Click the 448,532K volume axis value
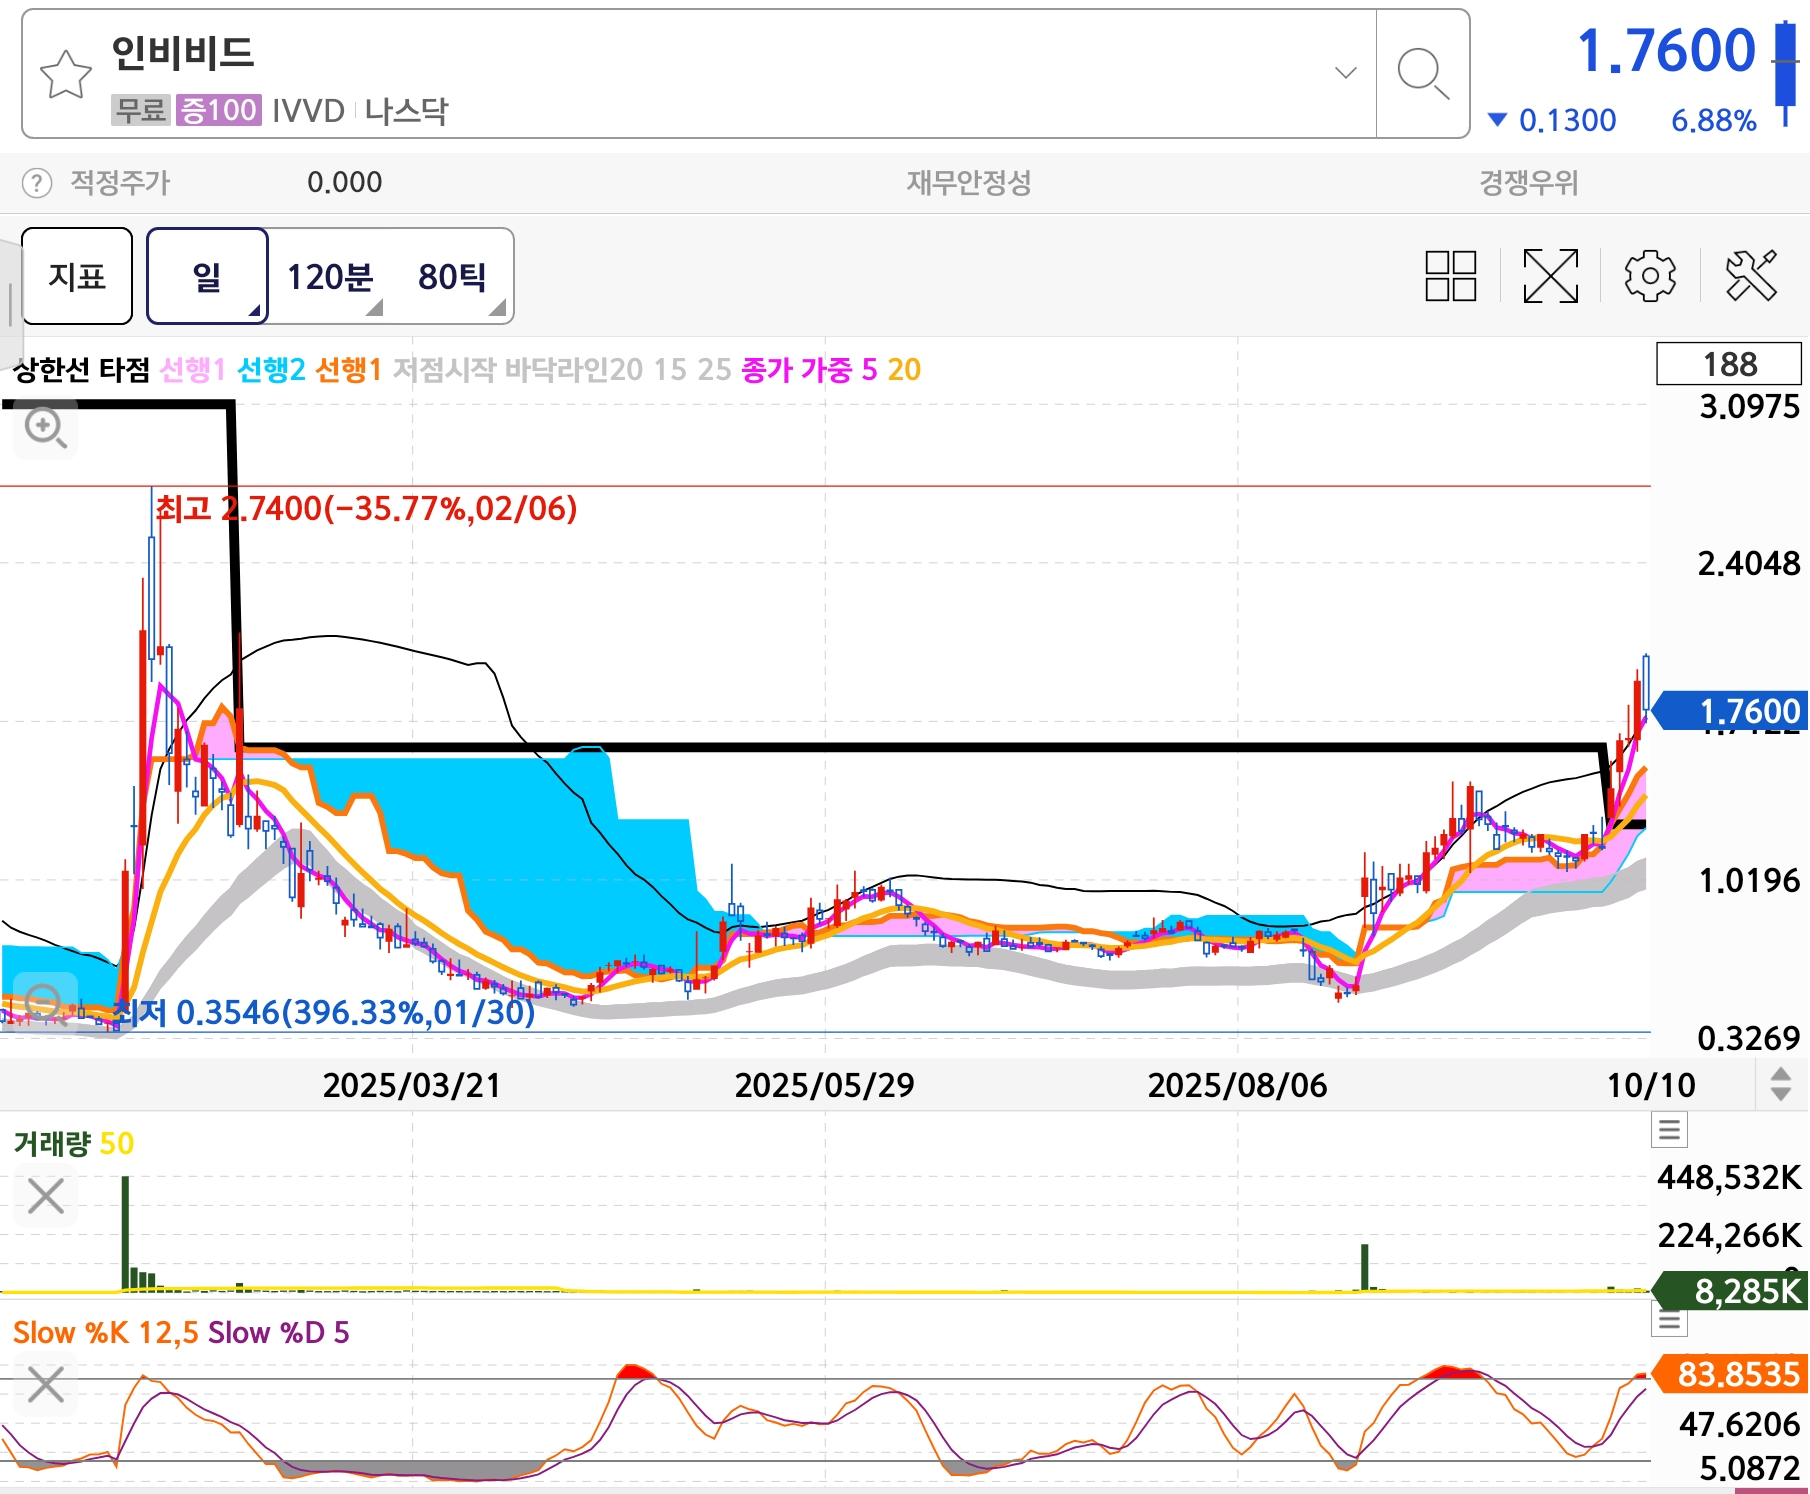 coord(1729,1177)
